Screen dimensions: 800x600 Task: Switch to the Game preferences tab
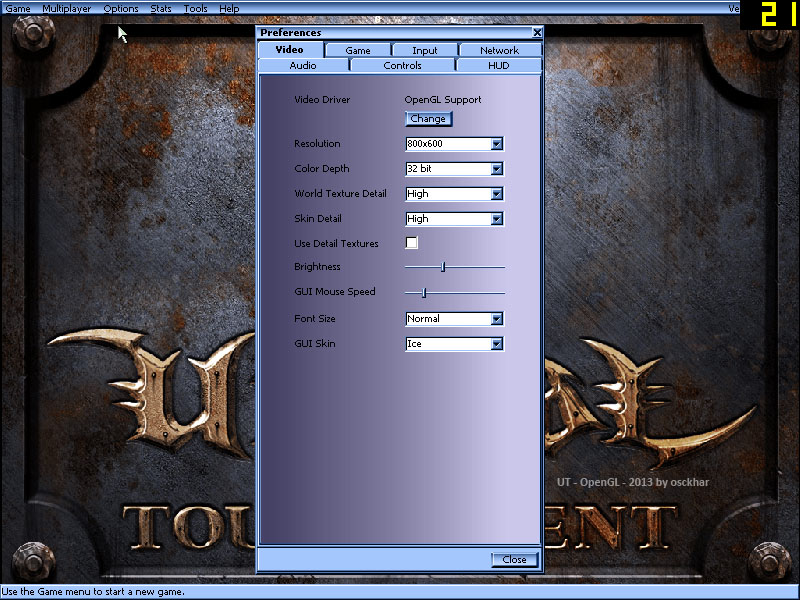(x=358, y=51)
